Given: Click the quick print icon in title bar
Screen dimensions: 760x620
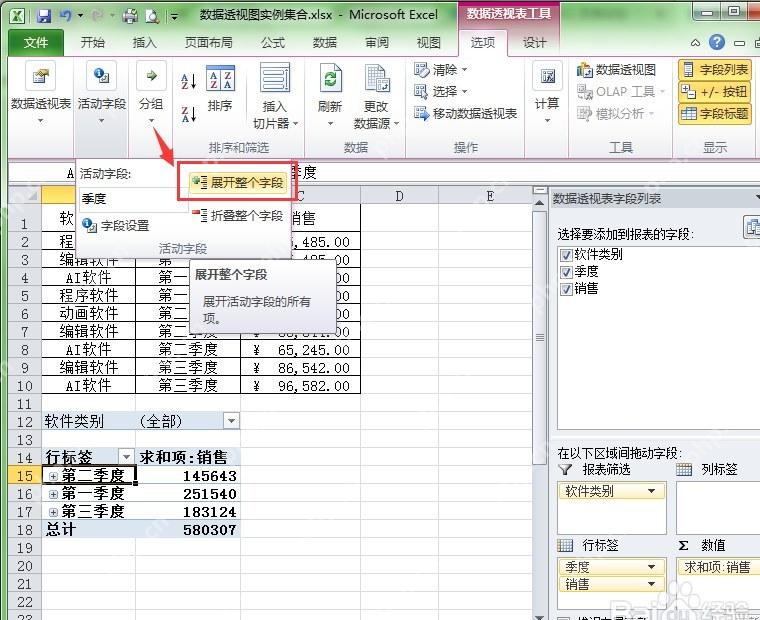Looking at the screenshot, I should point(129,16).
